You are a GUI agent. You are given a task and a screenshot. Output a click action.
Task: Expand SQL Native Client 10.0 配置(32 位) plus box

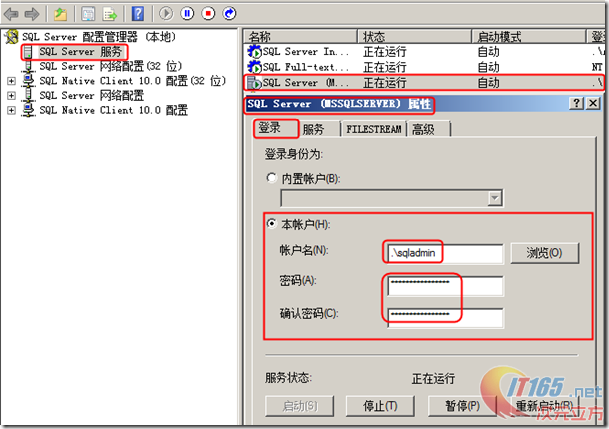[11, 81]
